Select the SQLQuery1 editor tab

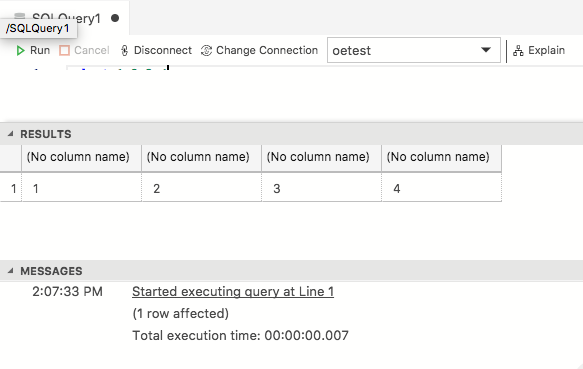(65, 18)
